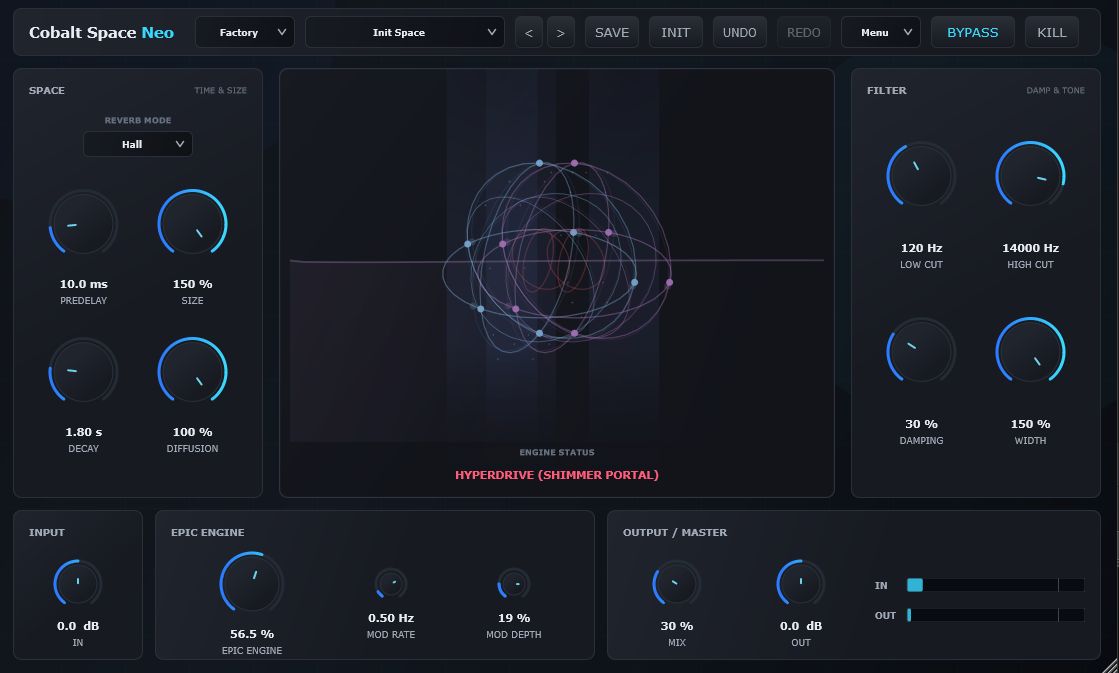Click the IN level meter
Screen dimensions: 1119x673
996,585
